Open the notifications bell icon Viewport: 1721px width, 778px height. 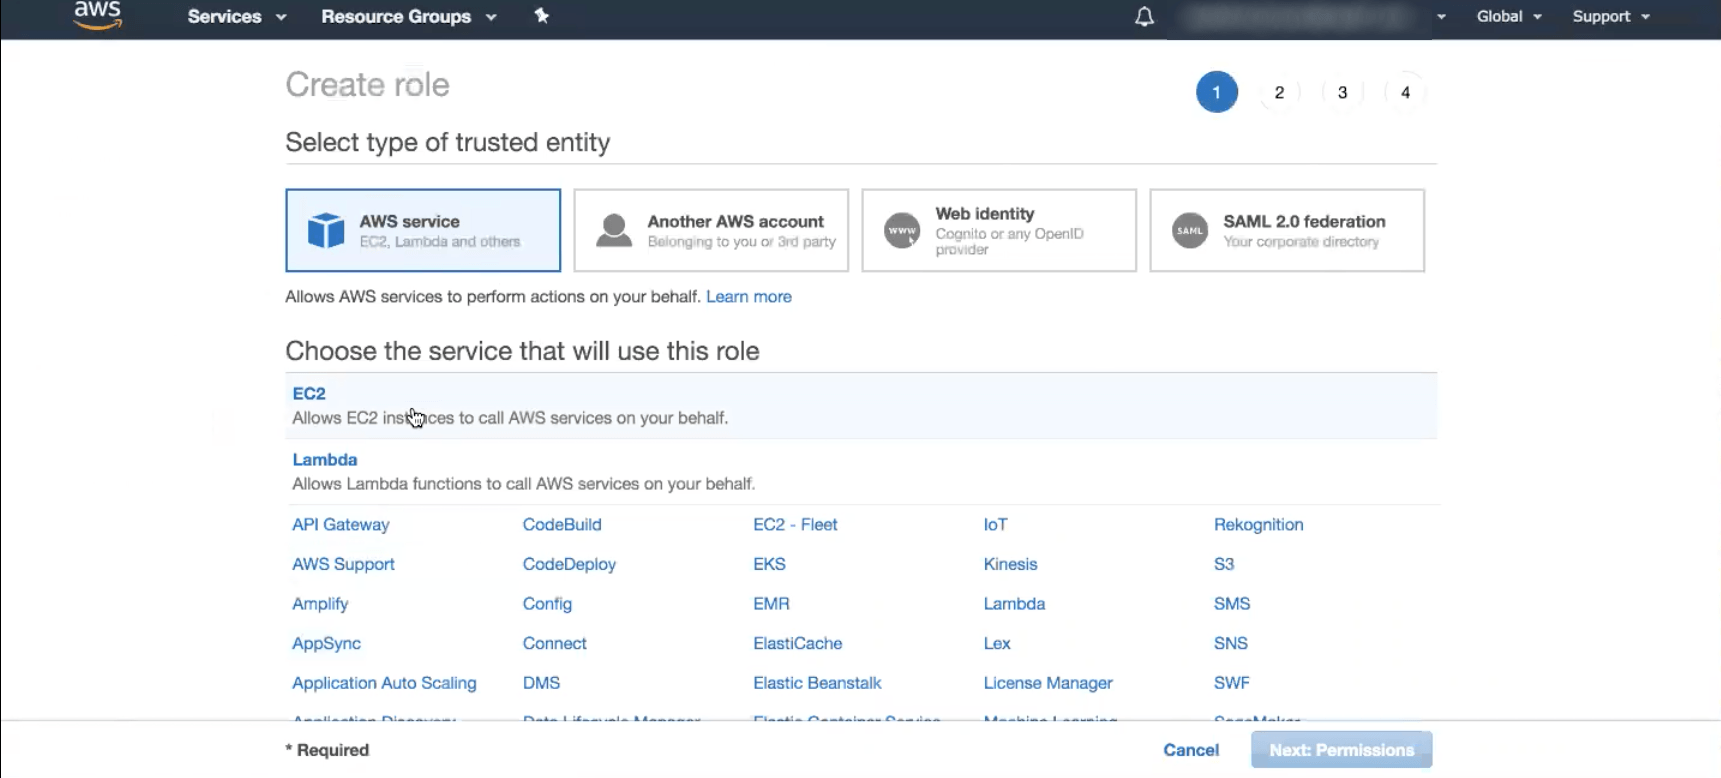[1144, 17]
